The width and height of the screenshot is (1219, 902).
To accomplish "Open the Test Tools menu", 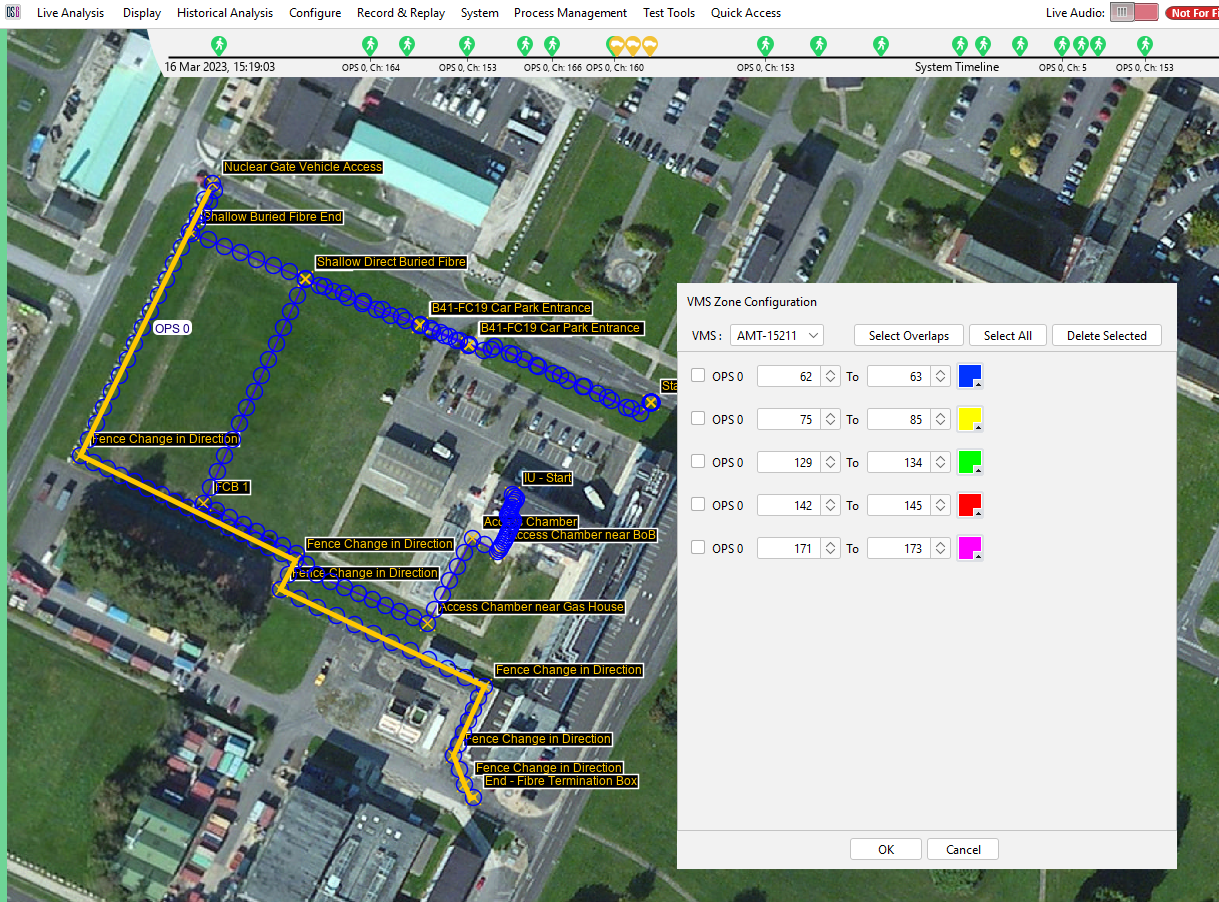I will point(668,13).
